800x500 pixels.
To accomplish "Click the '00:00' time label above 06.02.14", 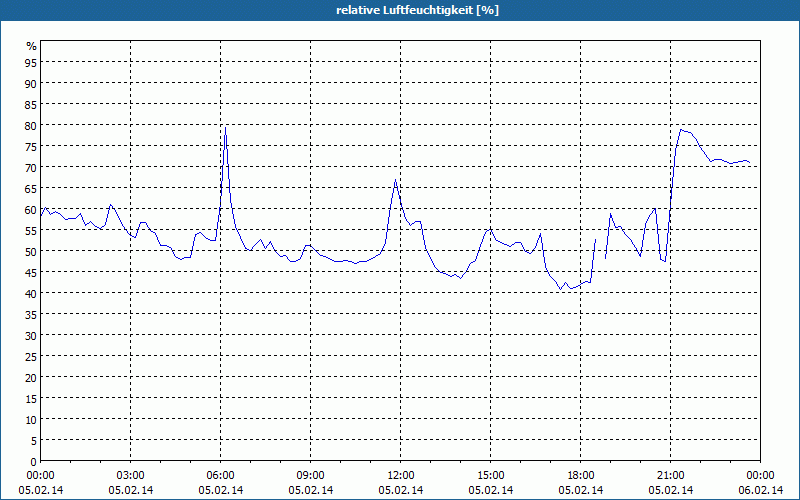I will (760, 476).
